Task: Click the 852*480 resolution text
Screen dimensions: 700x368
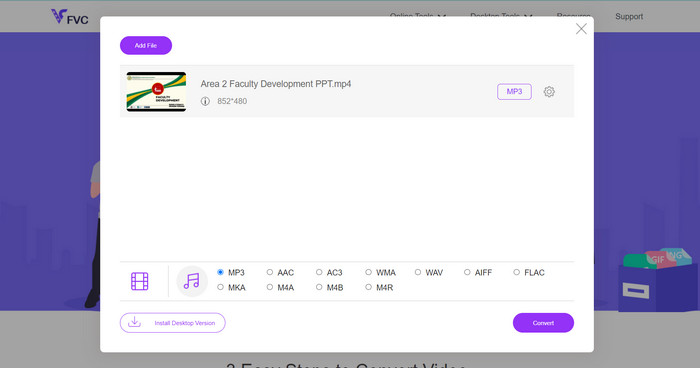Action: pos(232,101)
